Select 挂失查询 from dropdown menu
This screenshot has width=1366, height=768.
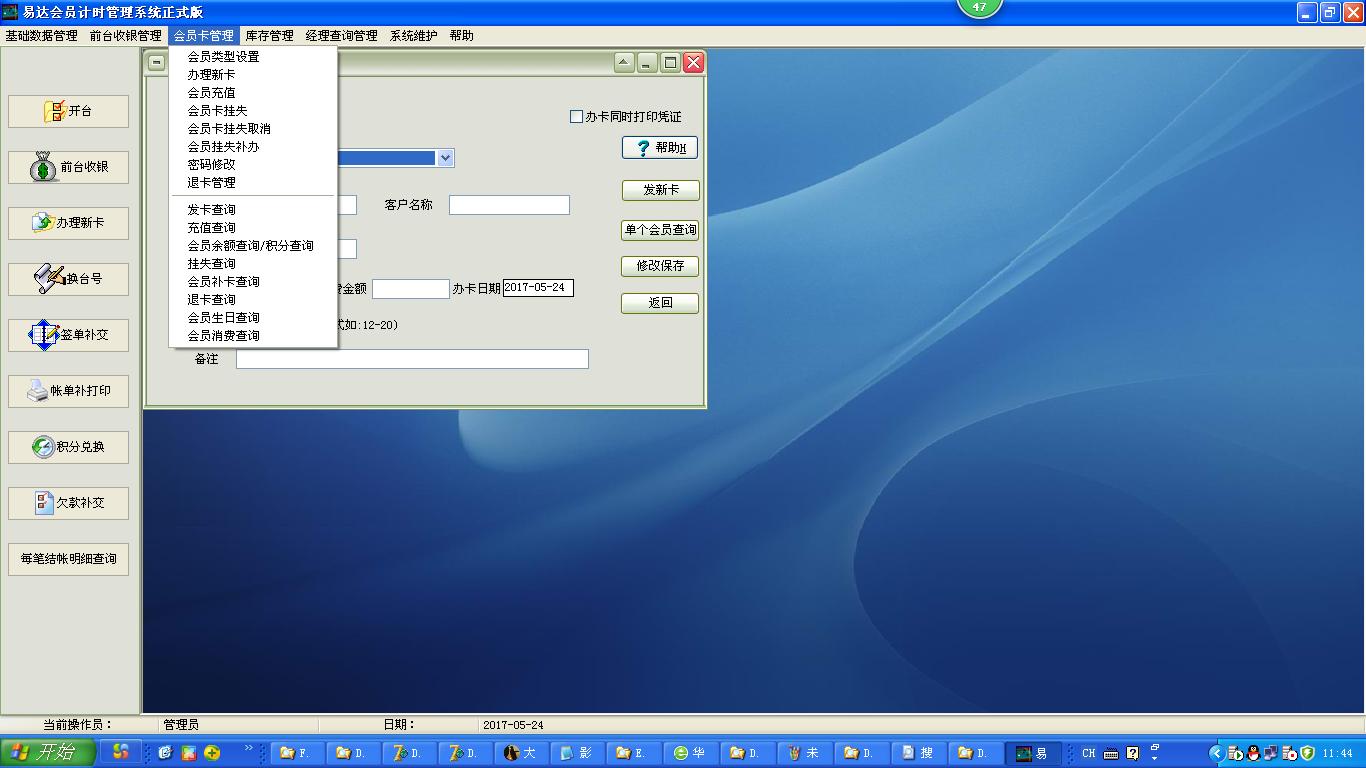tap(253, 264)
